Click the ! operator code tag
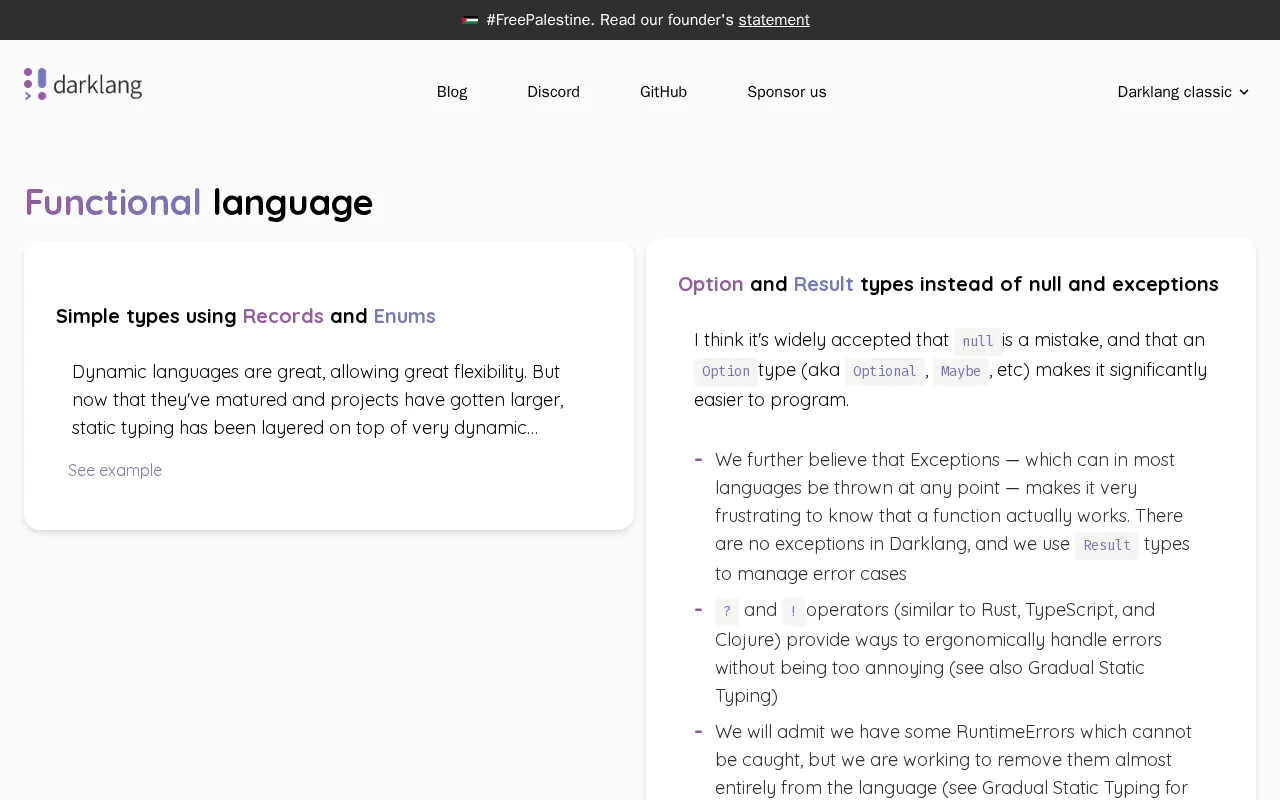Image resolution: width=1280 pixels, height=800 pixels. (x=793, y=611)
